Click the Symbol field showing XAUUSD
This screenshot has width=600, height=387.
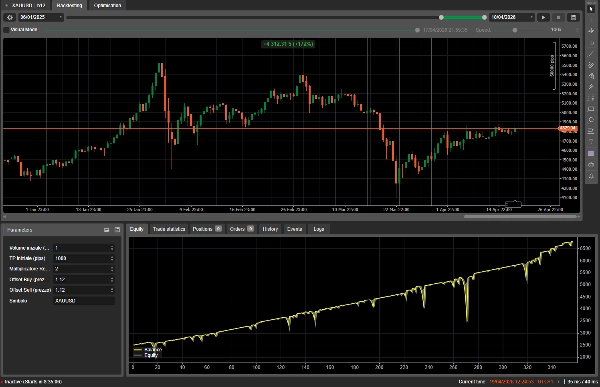pyautogui.click(x=83, y=301)
